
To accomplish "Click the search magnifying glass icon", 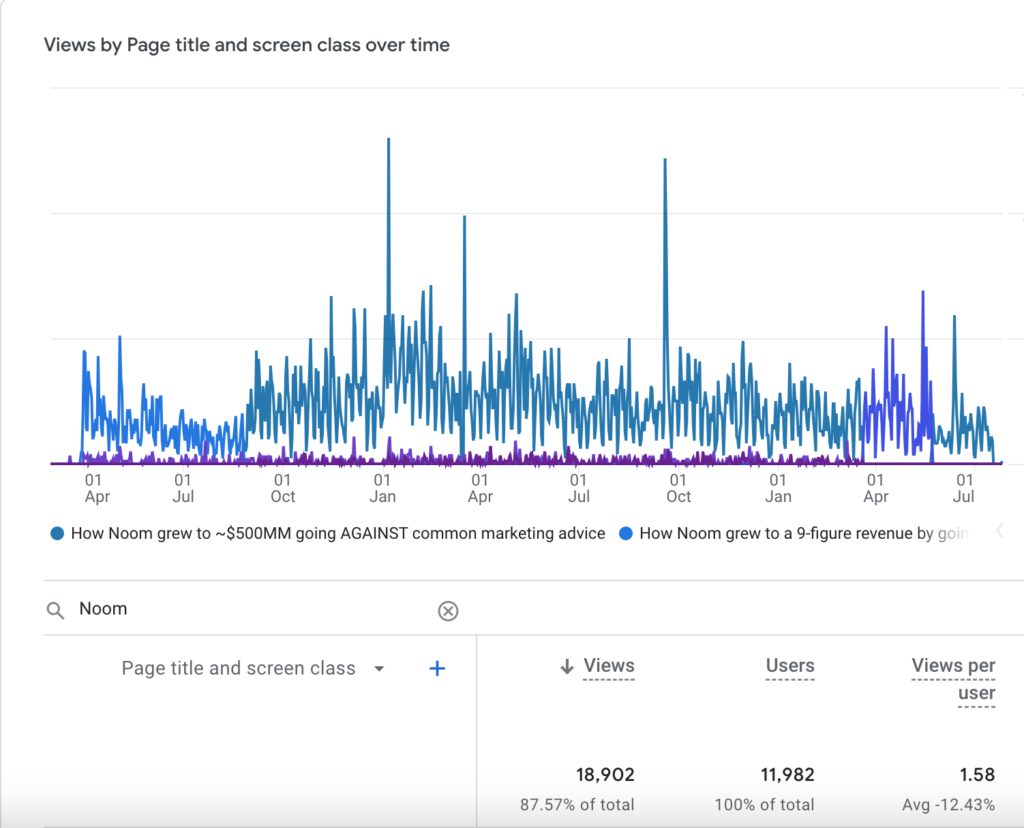I will 55,608.
